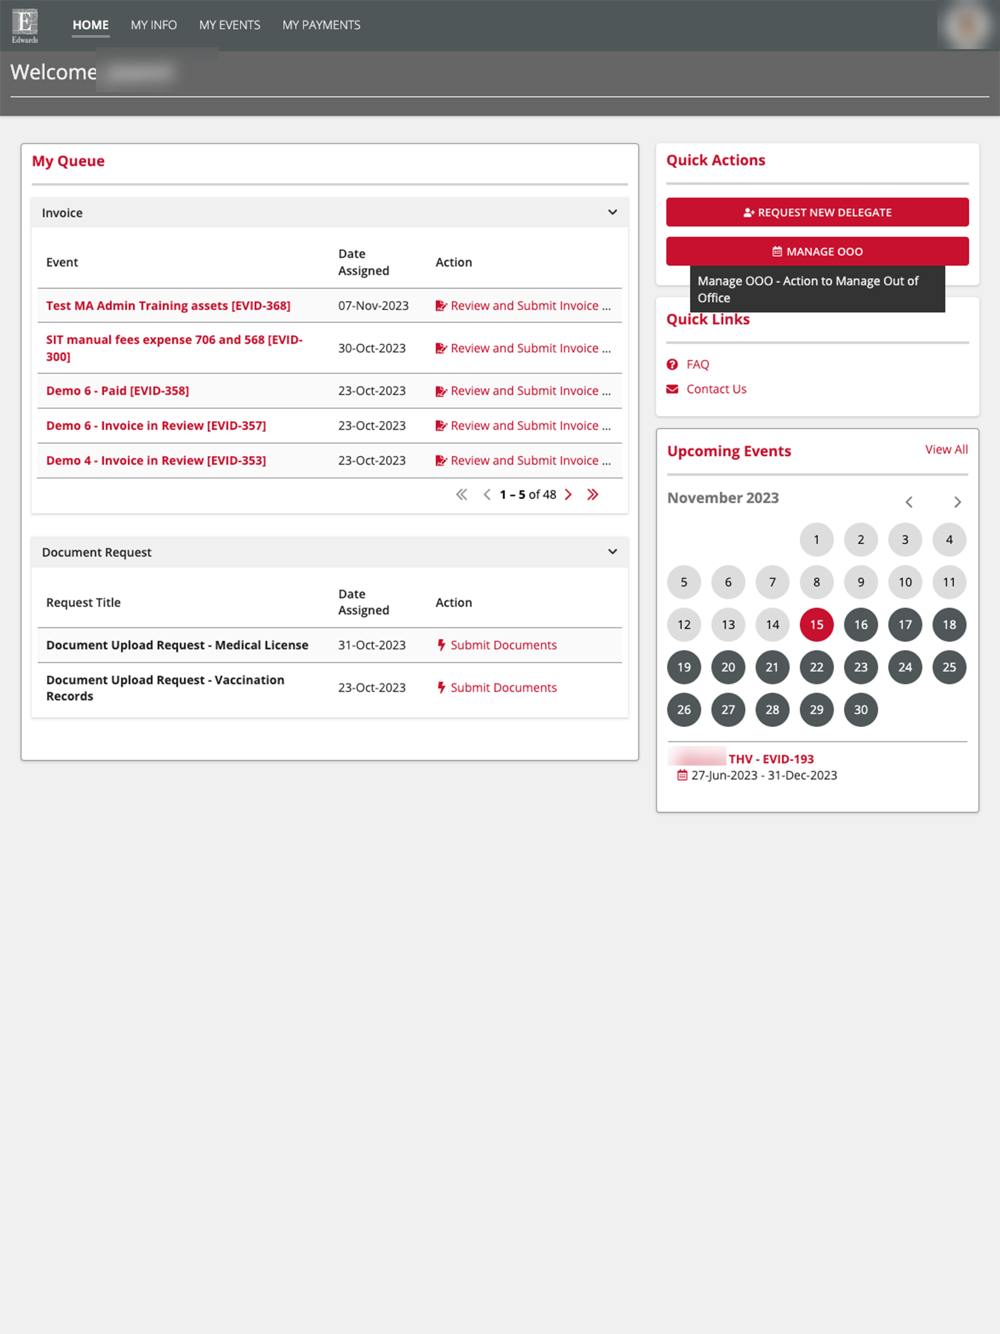Open Demo 4 - Invoice in Review EVID-353
This screenshot has height=1334, width=1000.
156,461
